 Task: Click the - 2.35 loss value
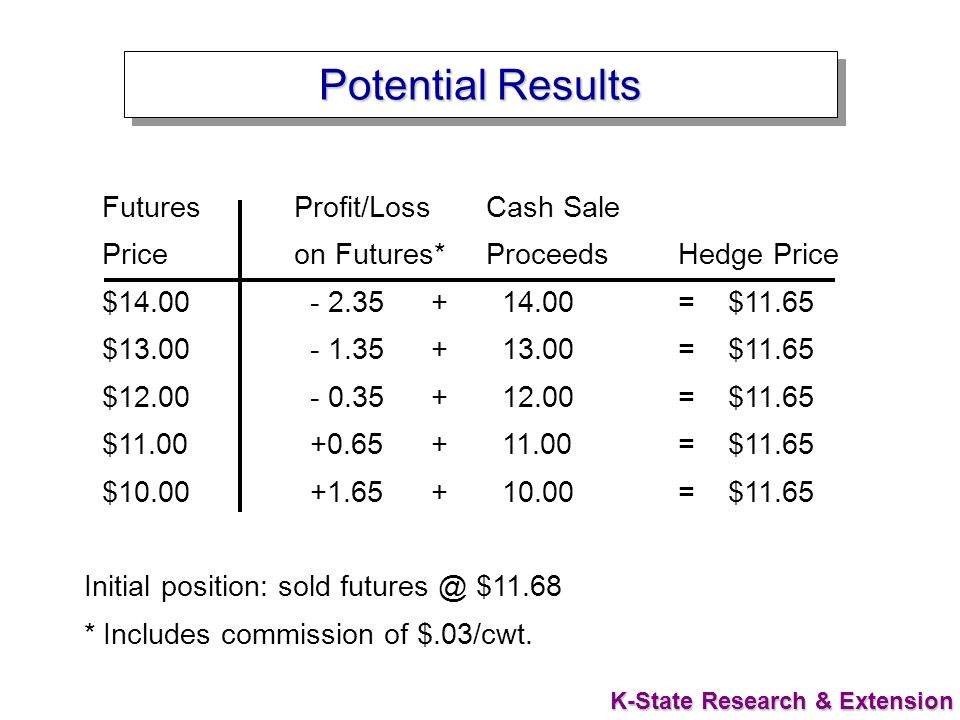tap(347, 302)
